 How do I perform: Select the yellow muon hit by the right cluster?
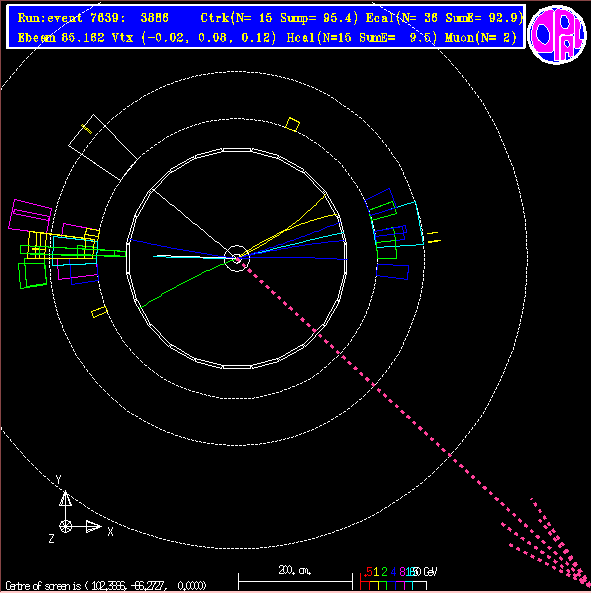(434, 237)
